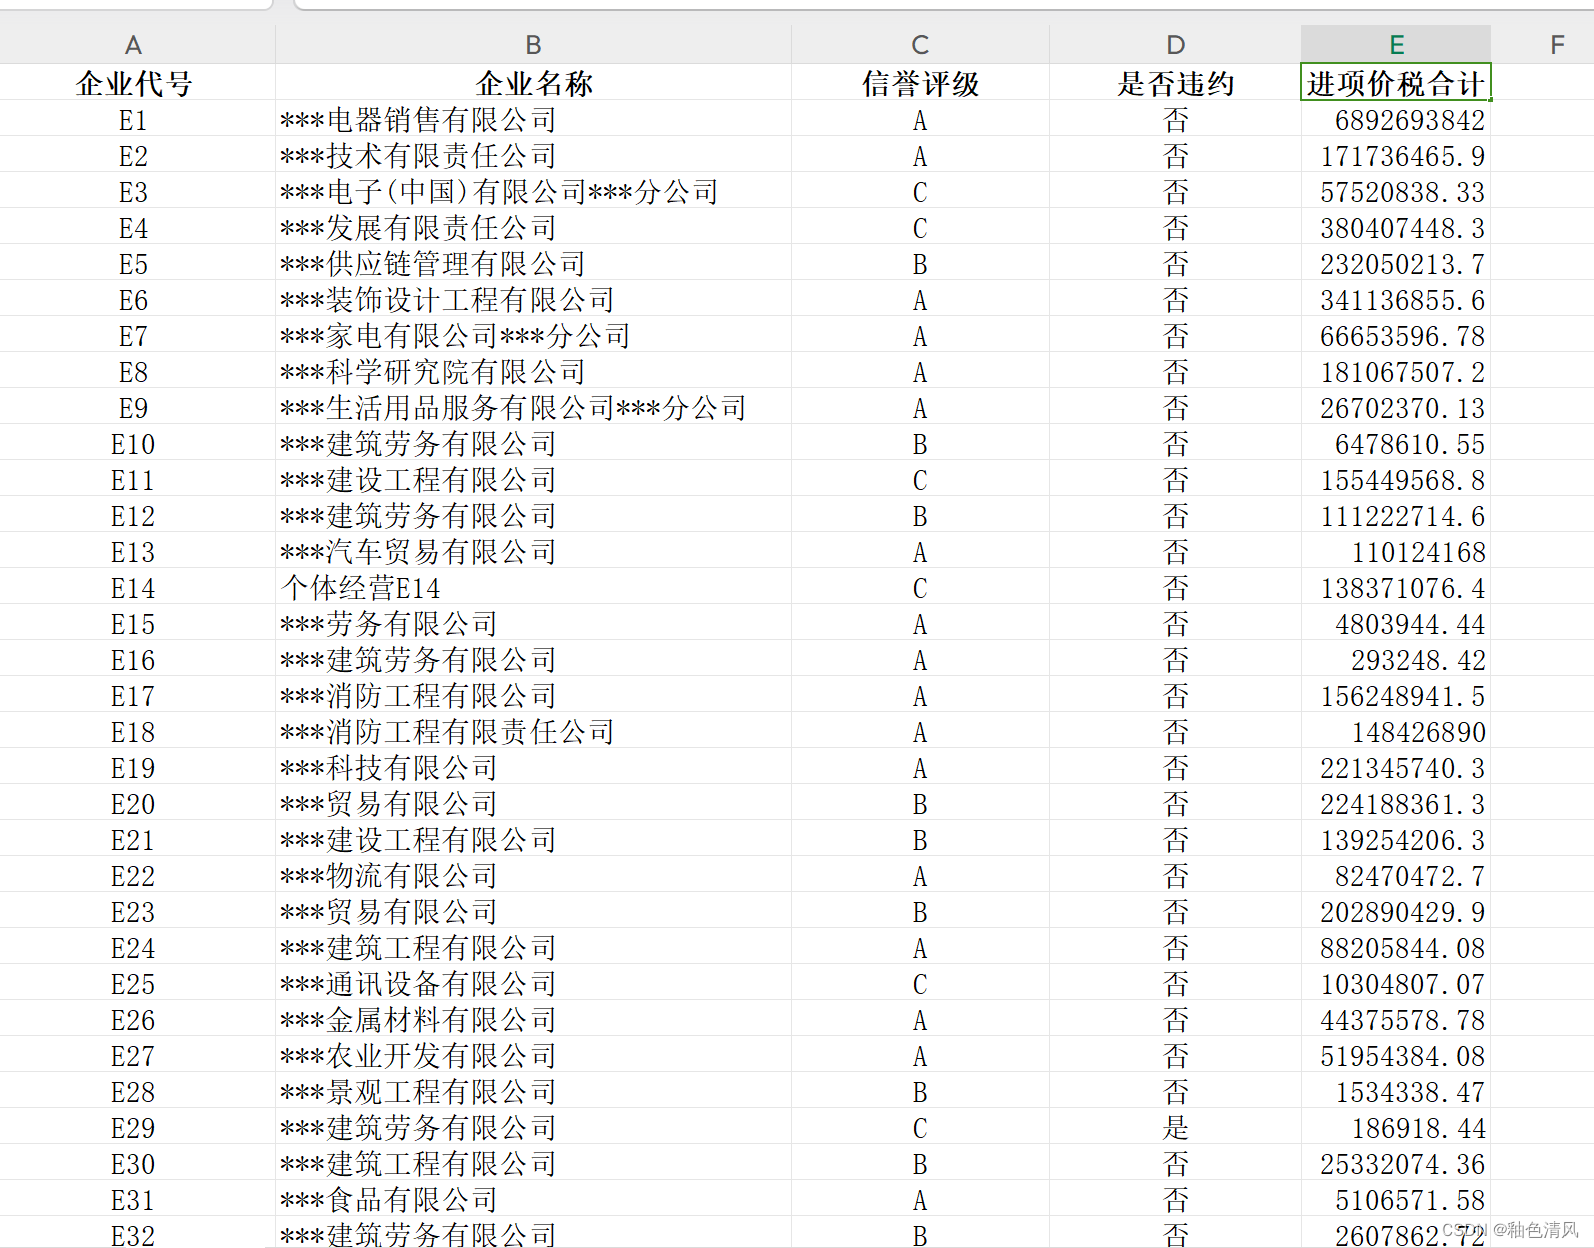Select ***供应链管理有限公司 cell
The image size is (1594, 1248).
pyautogui.click(x=533, y=264)
